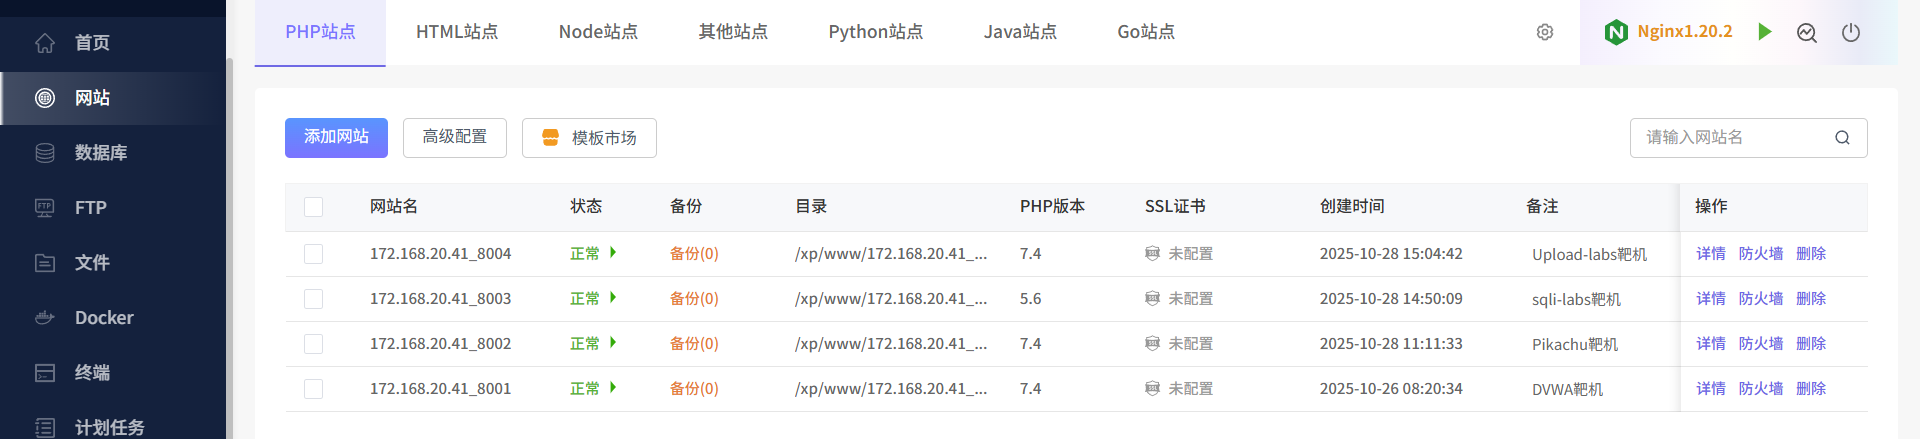Click 防火墙 for Upload-labs靶机 site

pyautogui.click(x=1761, y=254)
